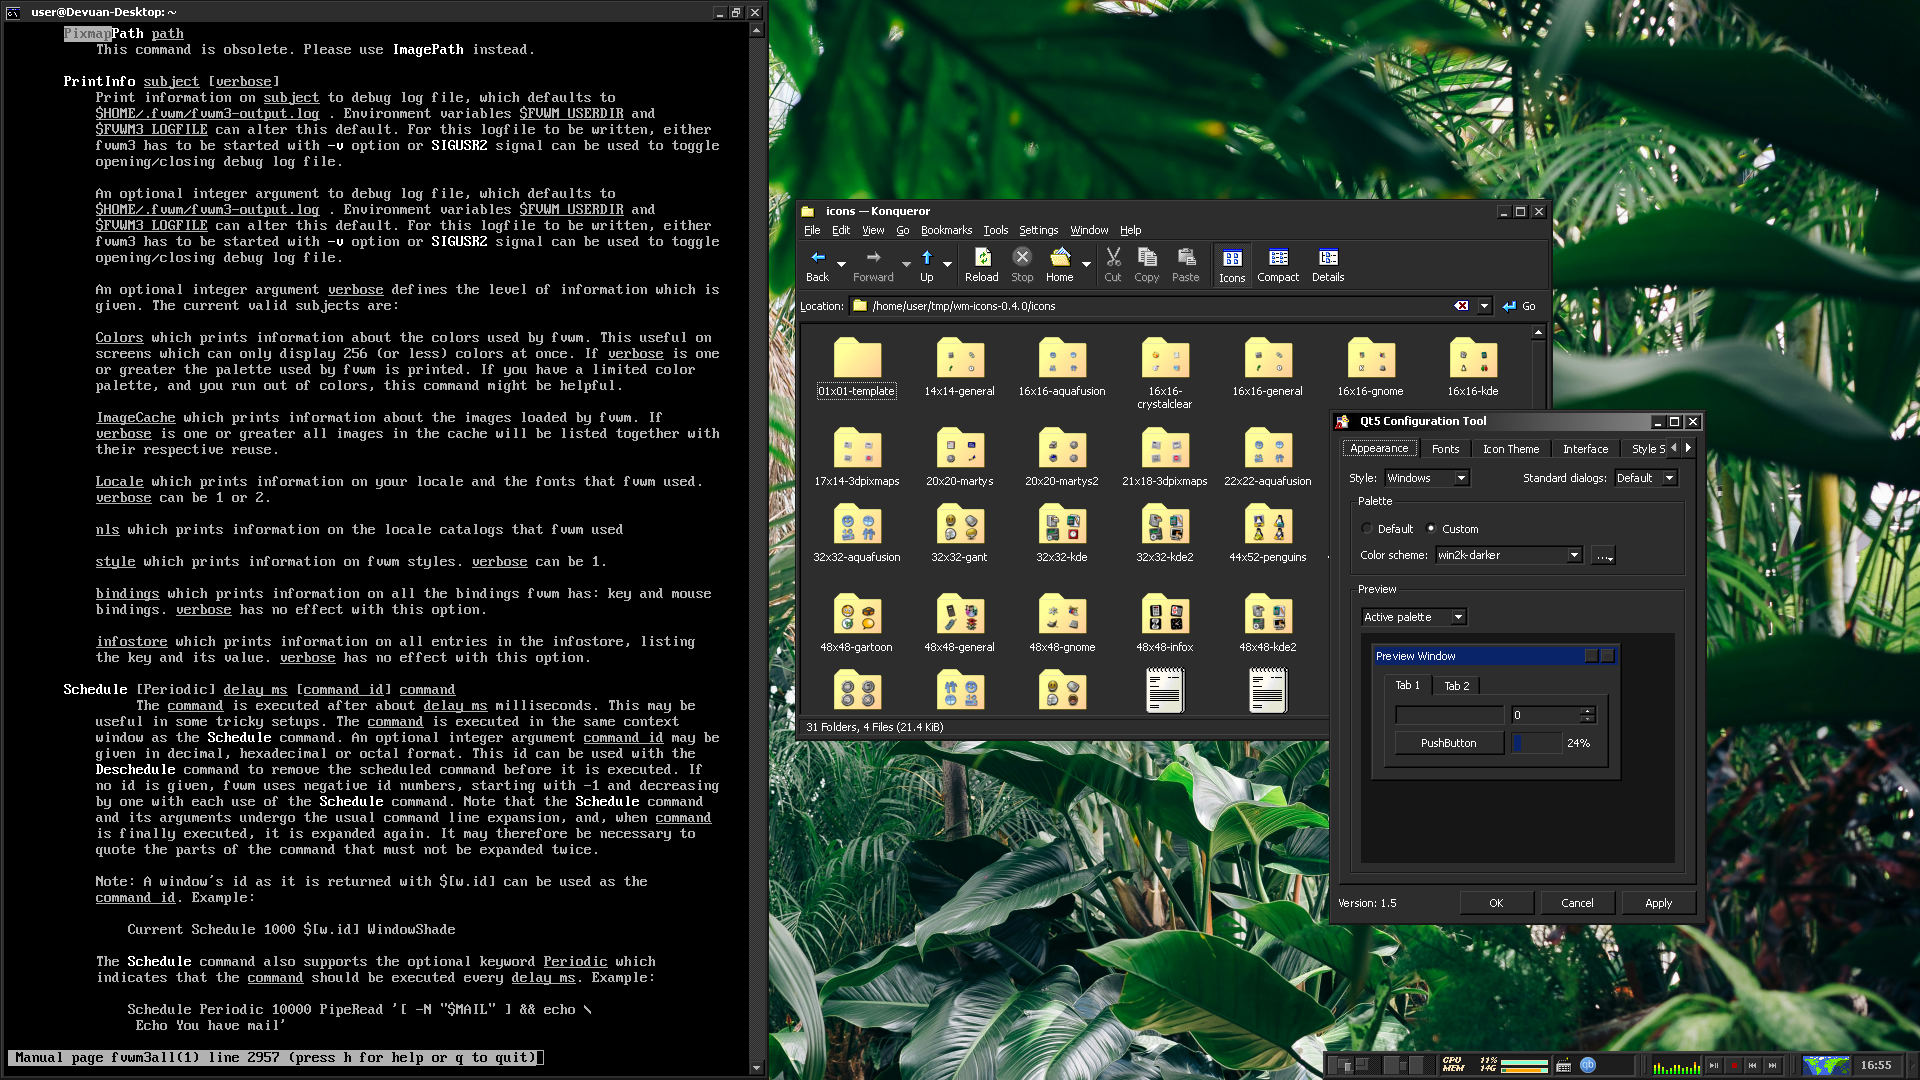1920x1080 pixels.
Task: Open the Settings menu in Konqueror
Action: 1038,230
